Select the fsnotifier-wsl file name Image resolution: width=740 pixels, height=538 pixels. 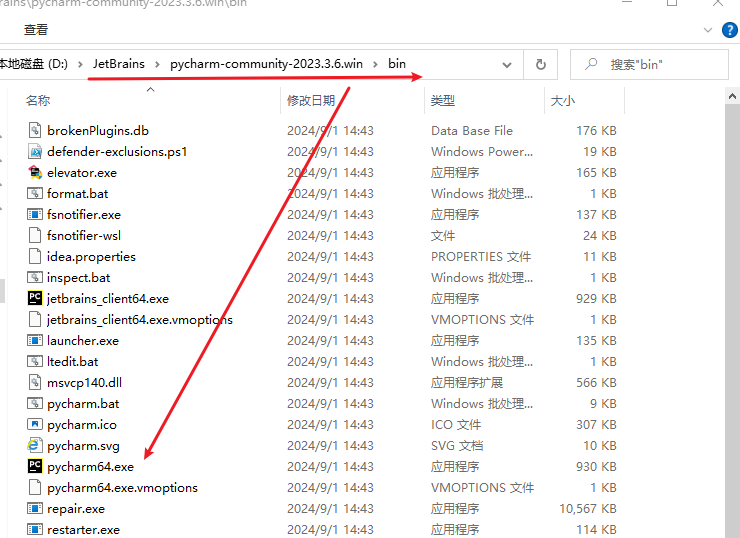[84, 235]
